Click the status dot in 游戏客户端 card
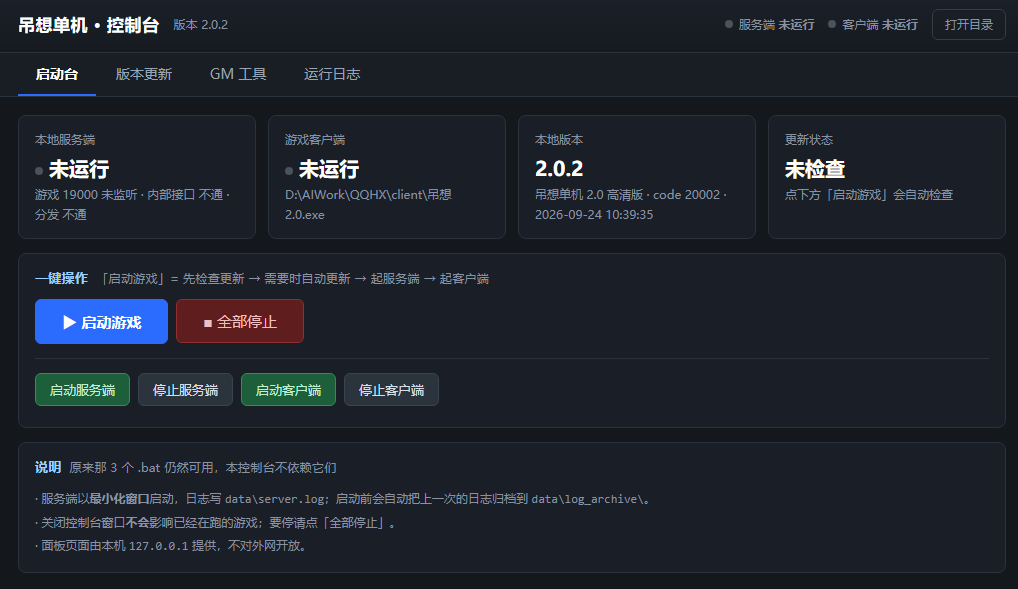The image size is (1018, 589). [289, 171]
